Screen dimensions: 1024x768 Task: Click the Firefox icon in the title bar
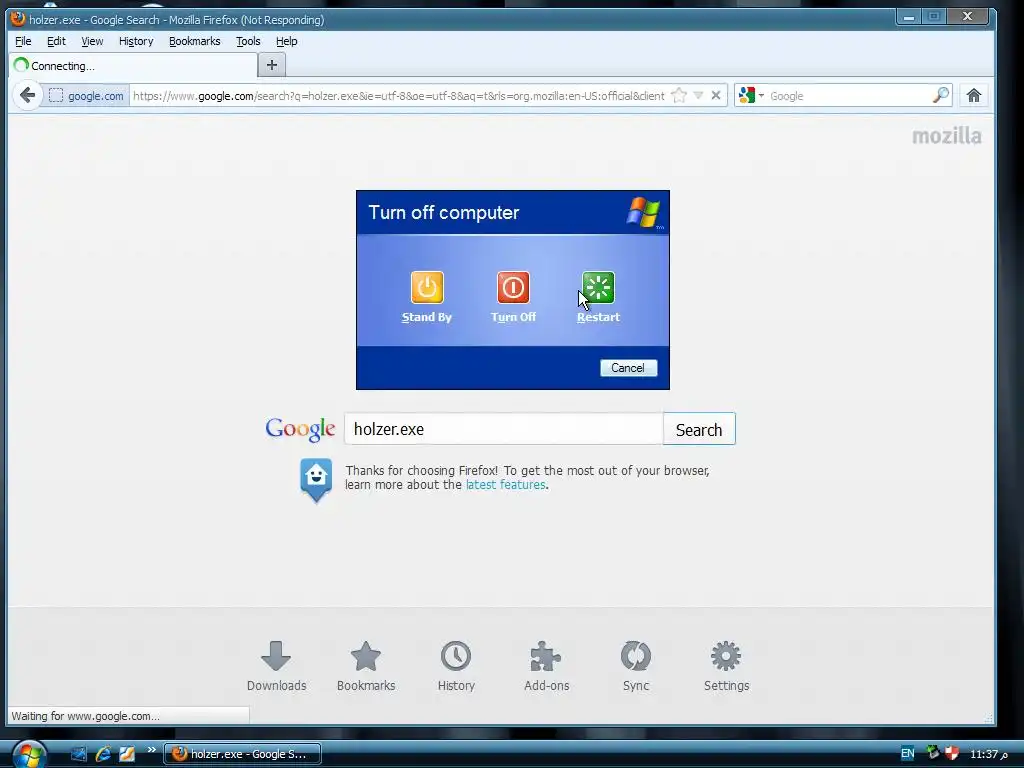[18, 19]
